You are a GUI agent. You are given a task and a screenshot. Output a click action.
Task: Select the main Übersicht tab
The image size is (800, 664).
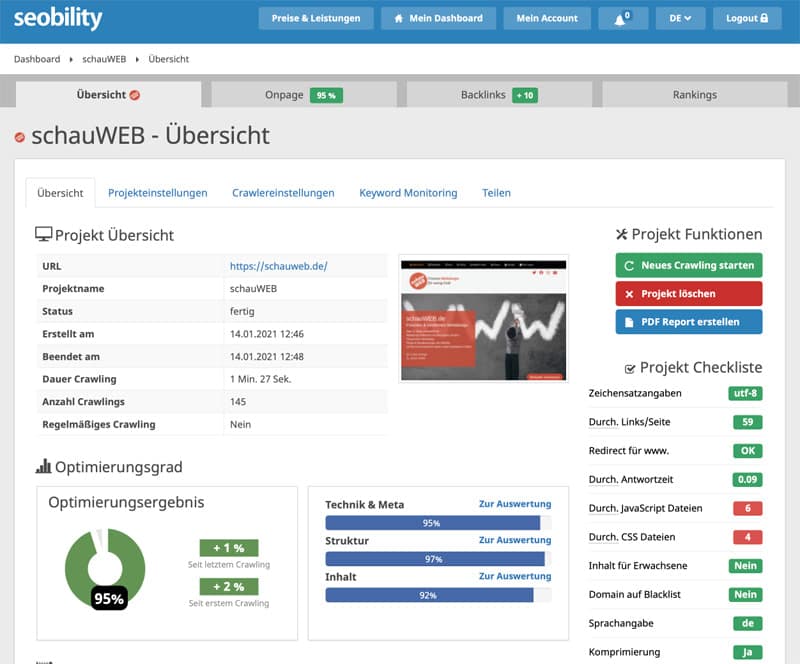coord(108,94)
